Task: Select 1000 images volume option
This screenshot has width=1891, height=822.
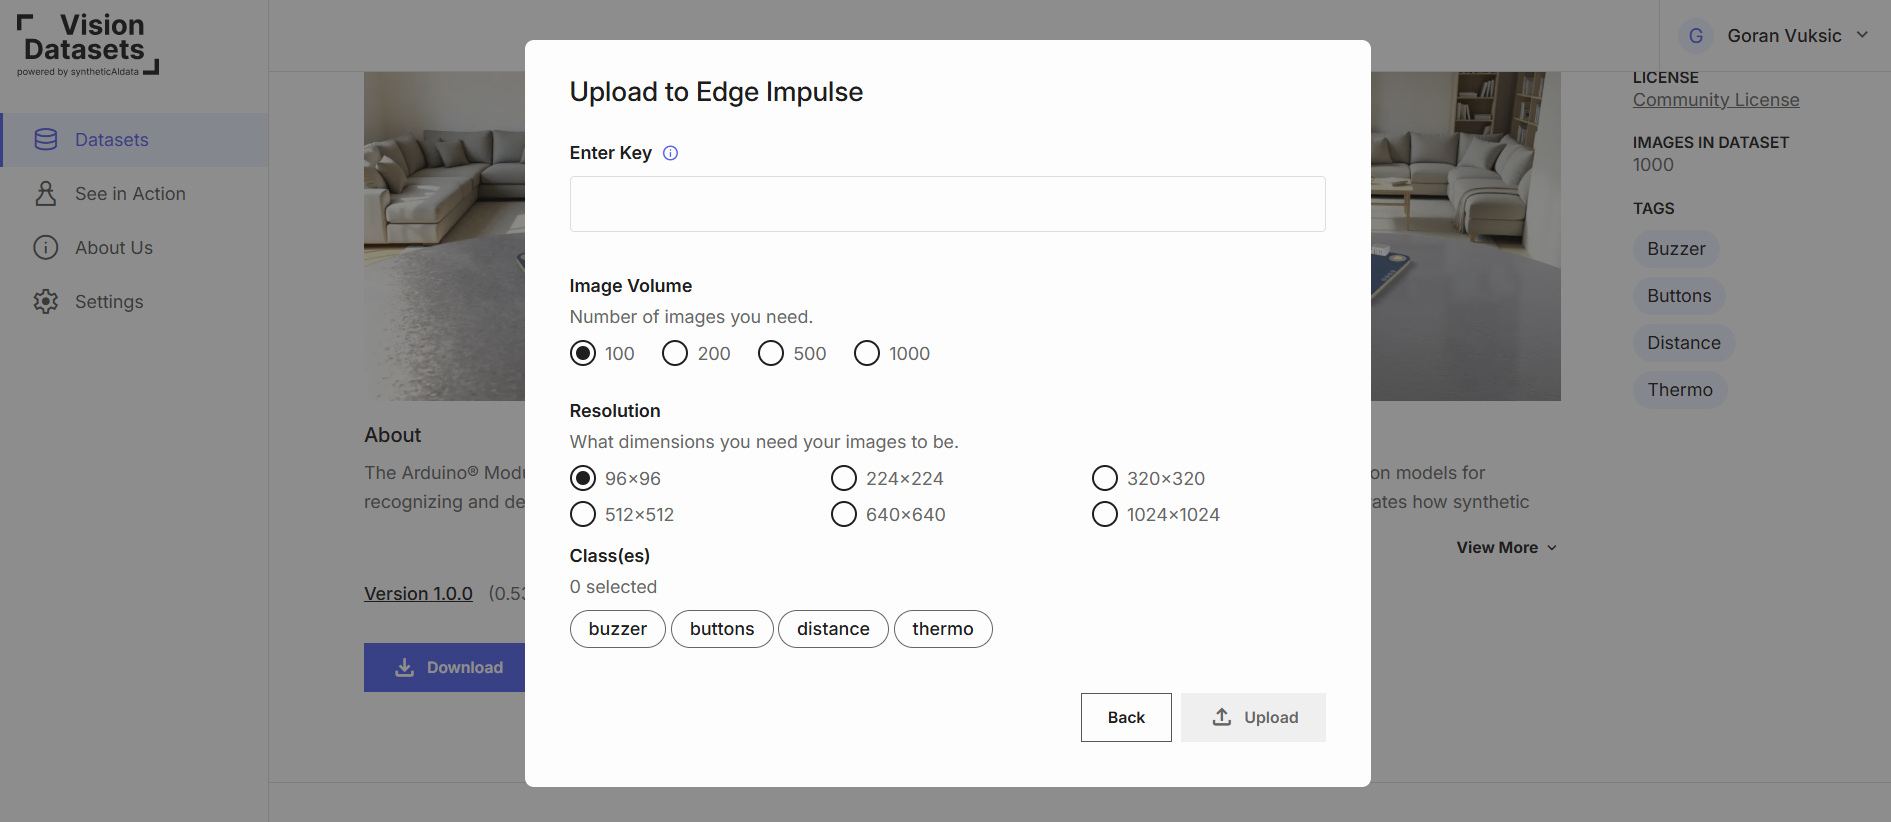Action: click(x=867, y=354)
